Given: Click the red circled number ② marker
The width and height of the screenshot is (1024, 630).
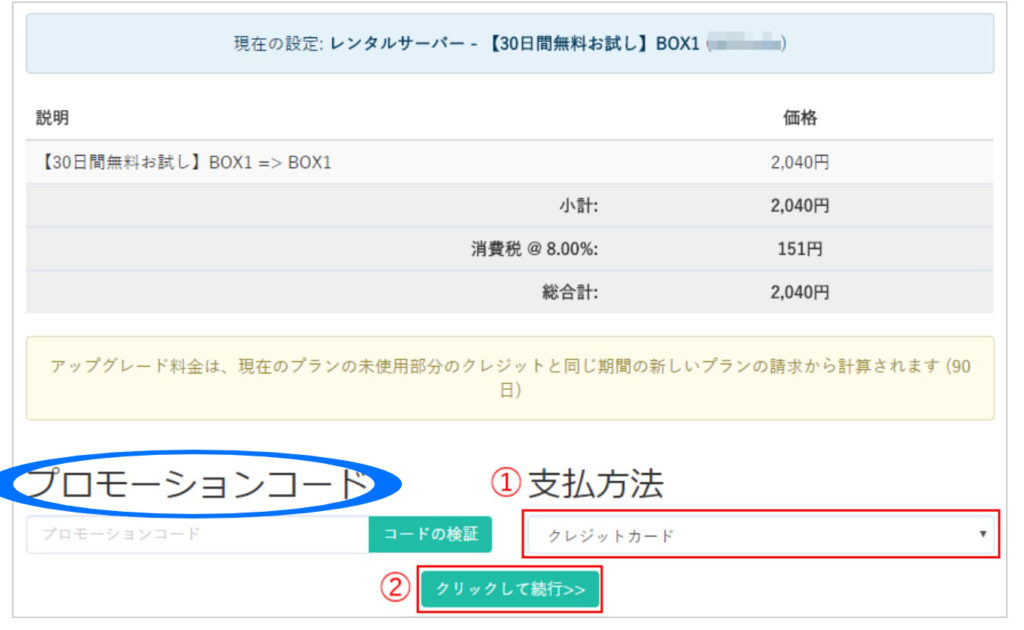Looking at the screenshot, I should [x=397, y=588].
